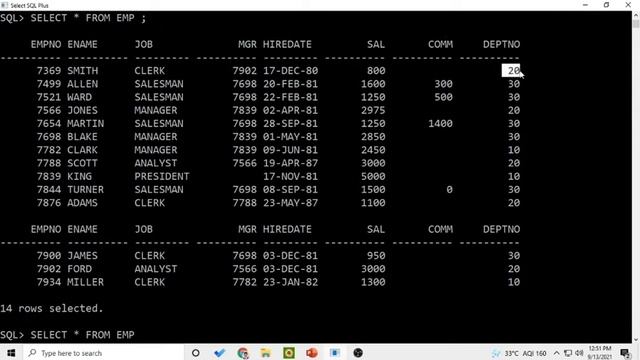Close the SQL Plus window

click(628, 5)
